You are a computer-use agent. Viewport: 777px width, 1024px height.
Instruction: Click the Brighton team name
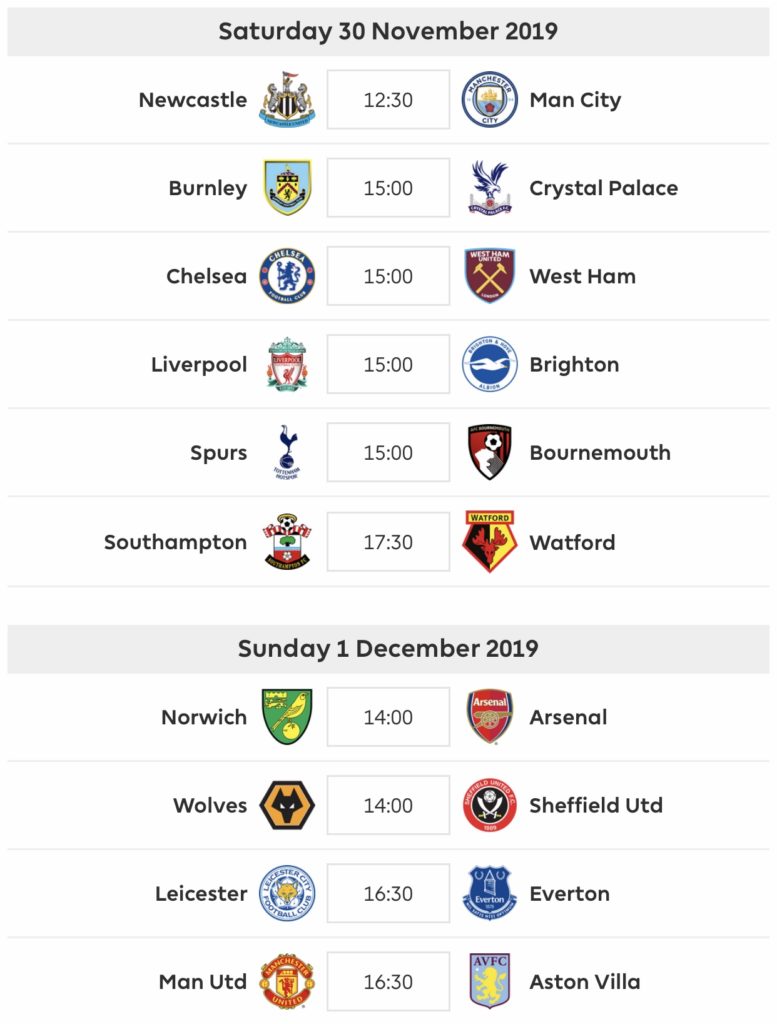[x=575, y=364]
